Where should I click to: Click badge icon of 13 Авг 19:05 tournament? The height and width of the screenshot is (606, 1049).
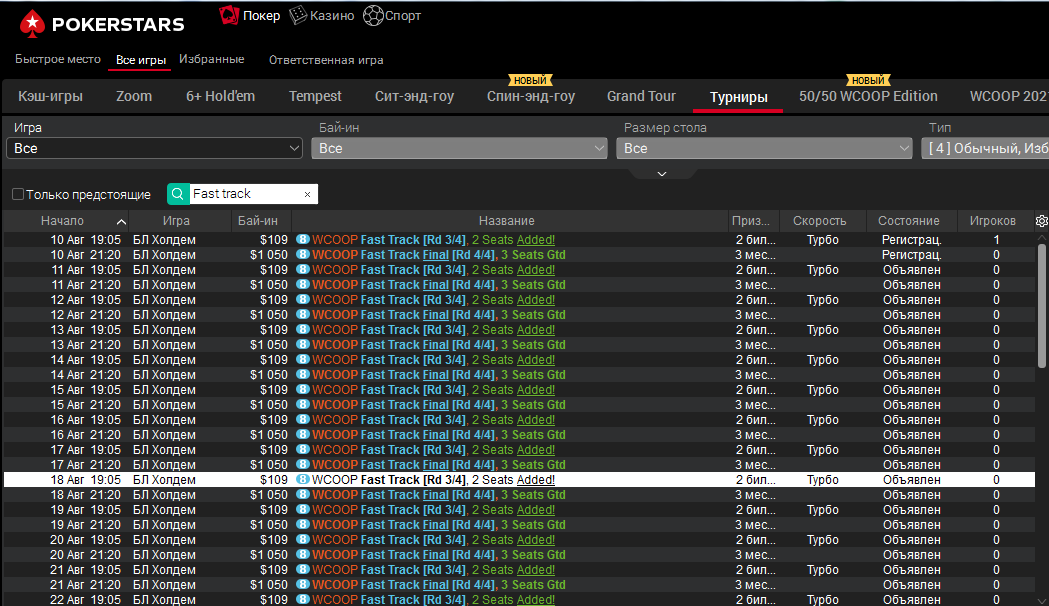coord(302,330)
